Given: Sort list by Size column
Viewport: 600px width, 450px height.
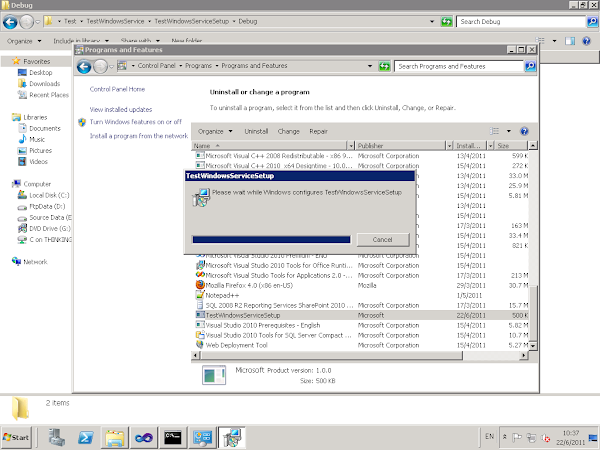Looking at the screenshot, I should tap(511, 146).
